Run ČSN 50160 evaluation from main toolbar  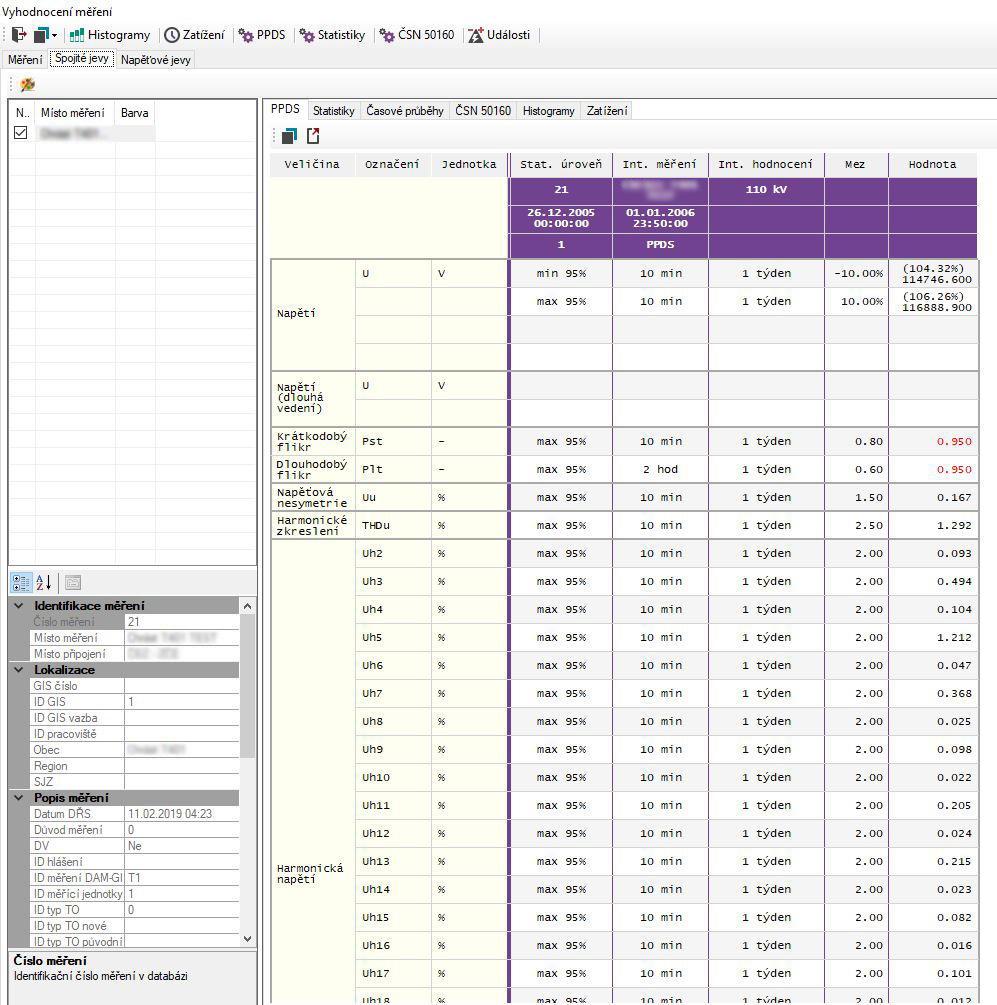tap(417, 35)
